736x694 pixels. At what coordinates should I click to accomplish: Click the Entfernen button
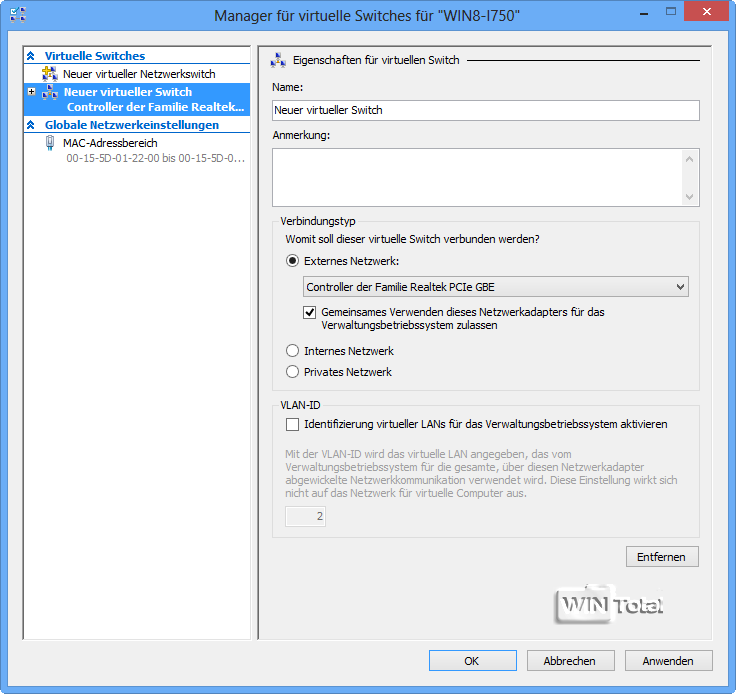click(662, 557)
